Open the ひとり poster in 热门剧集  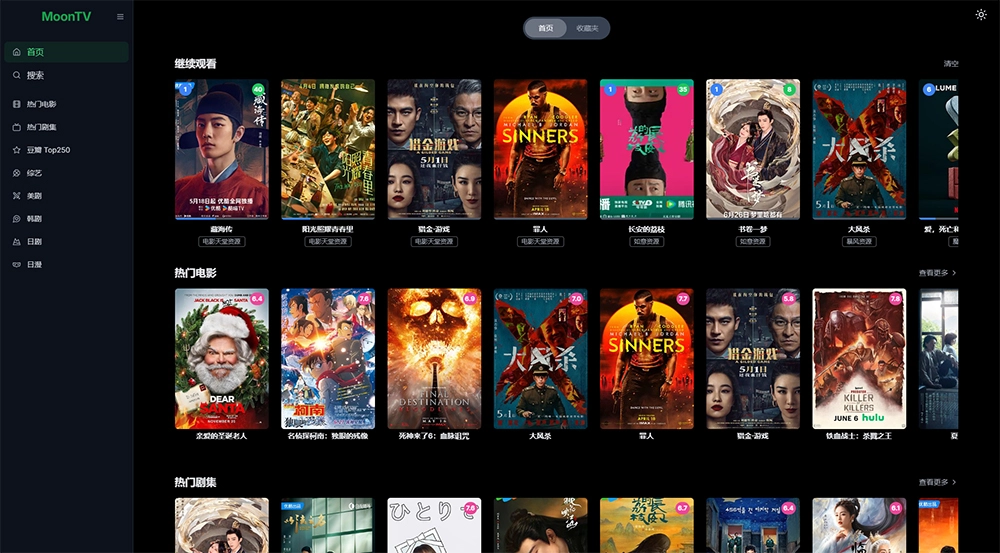point(434,526)
